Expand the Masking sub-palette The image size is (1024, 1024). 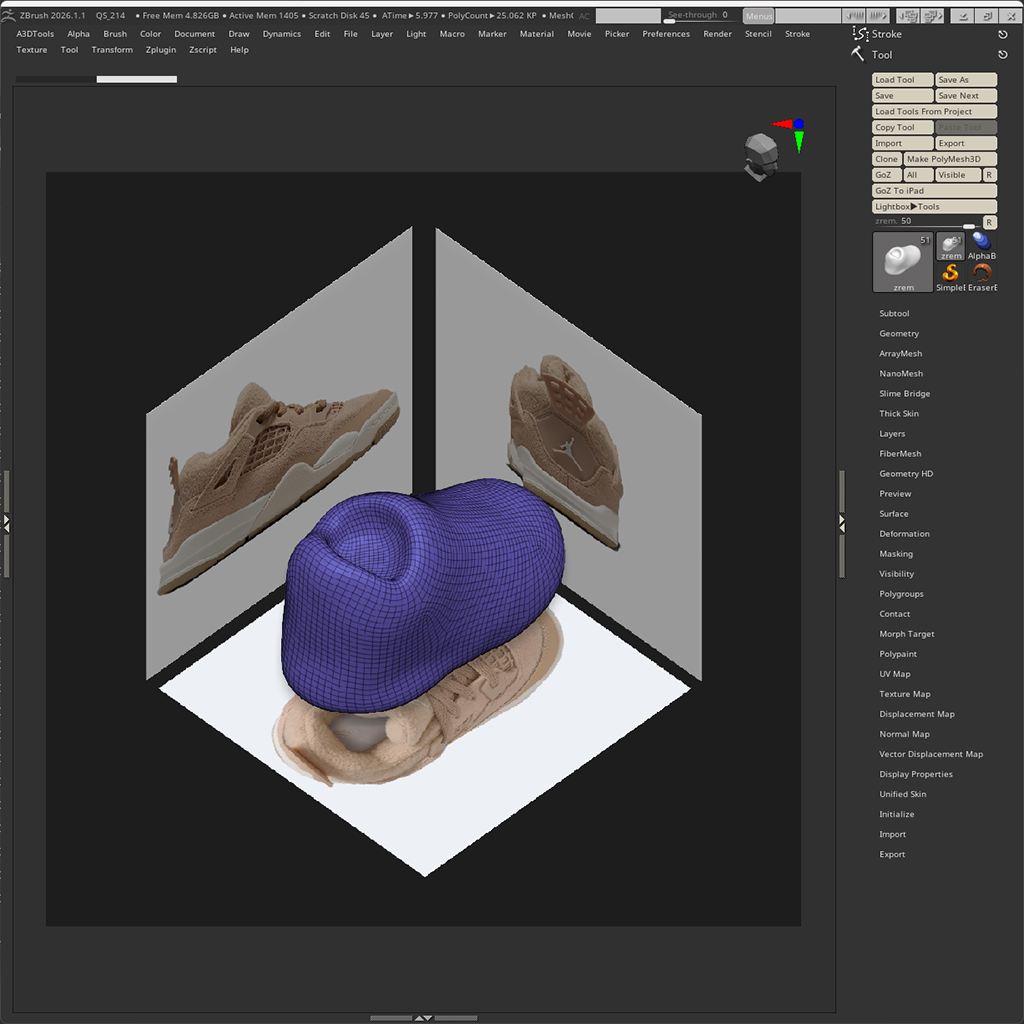pos(895,554)
